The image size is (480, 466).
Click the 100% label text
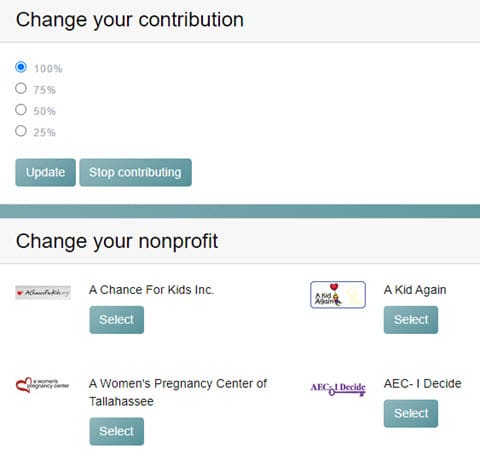point(48,69)
